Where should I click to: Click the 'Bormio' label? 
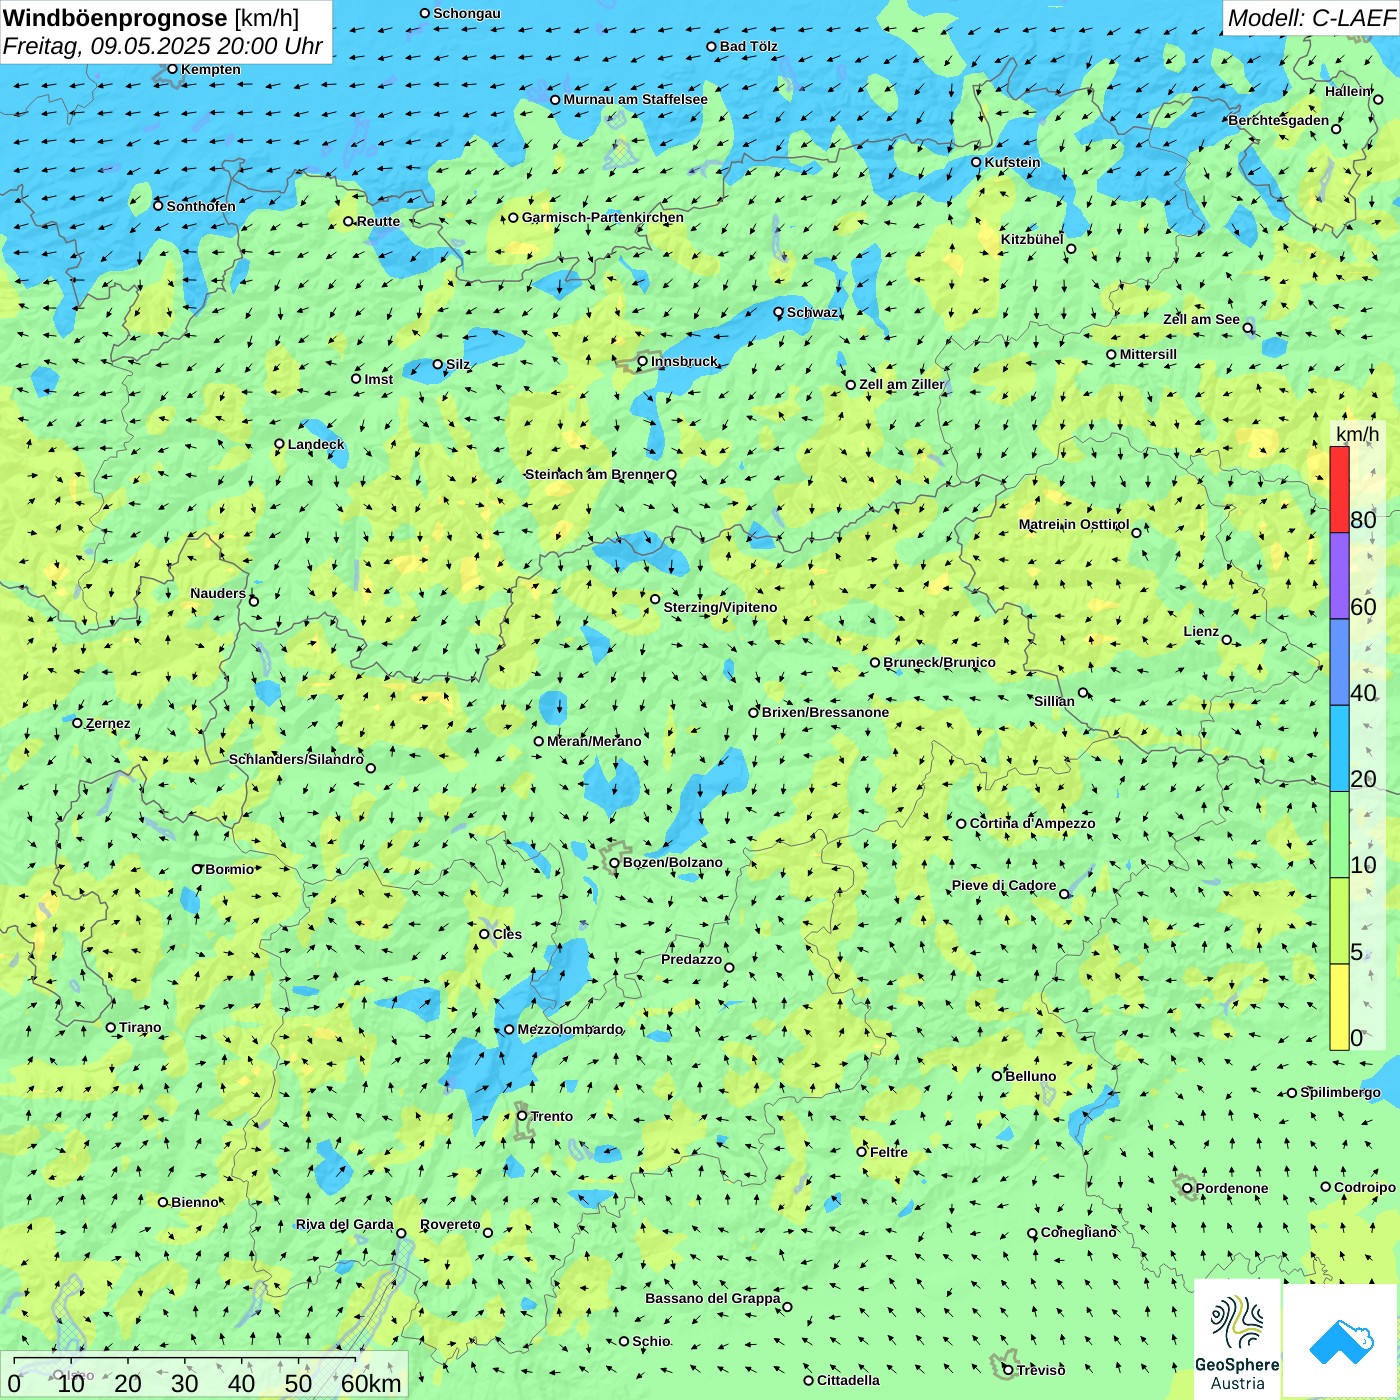tap(230, 869)
